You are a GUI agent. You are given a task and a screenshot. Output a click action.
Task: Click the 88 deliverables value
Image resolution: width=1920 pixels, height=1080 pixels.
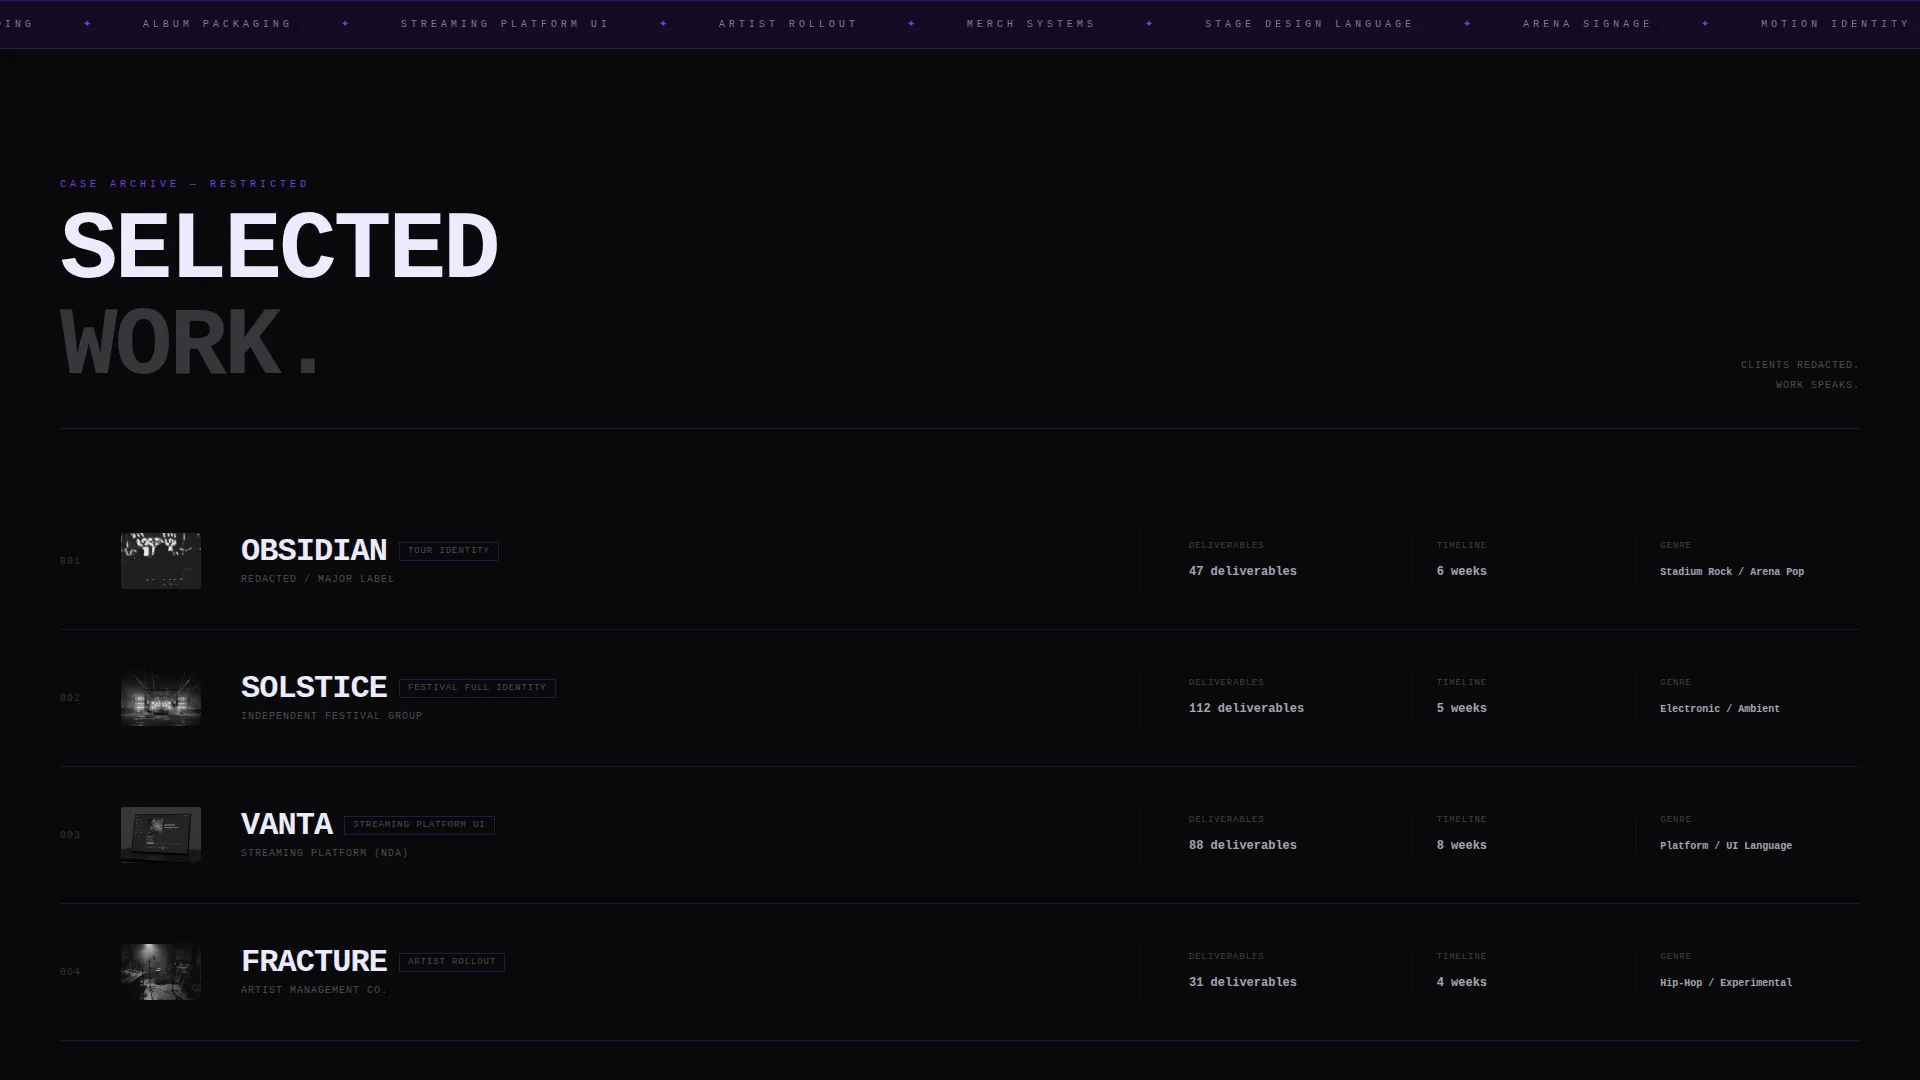tap(1242, 846)
